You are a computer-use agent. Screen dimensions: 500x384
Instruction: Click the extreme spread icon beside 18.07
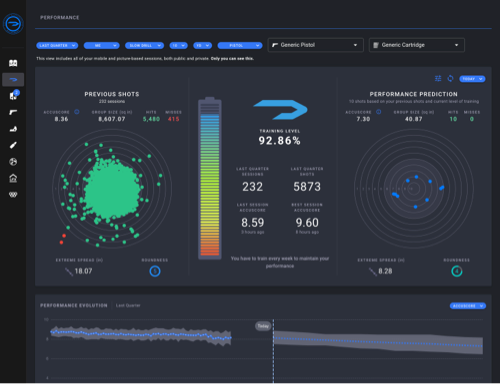coord(69,271)
